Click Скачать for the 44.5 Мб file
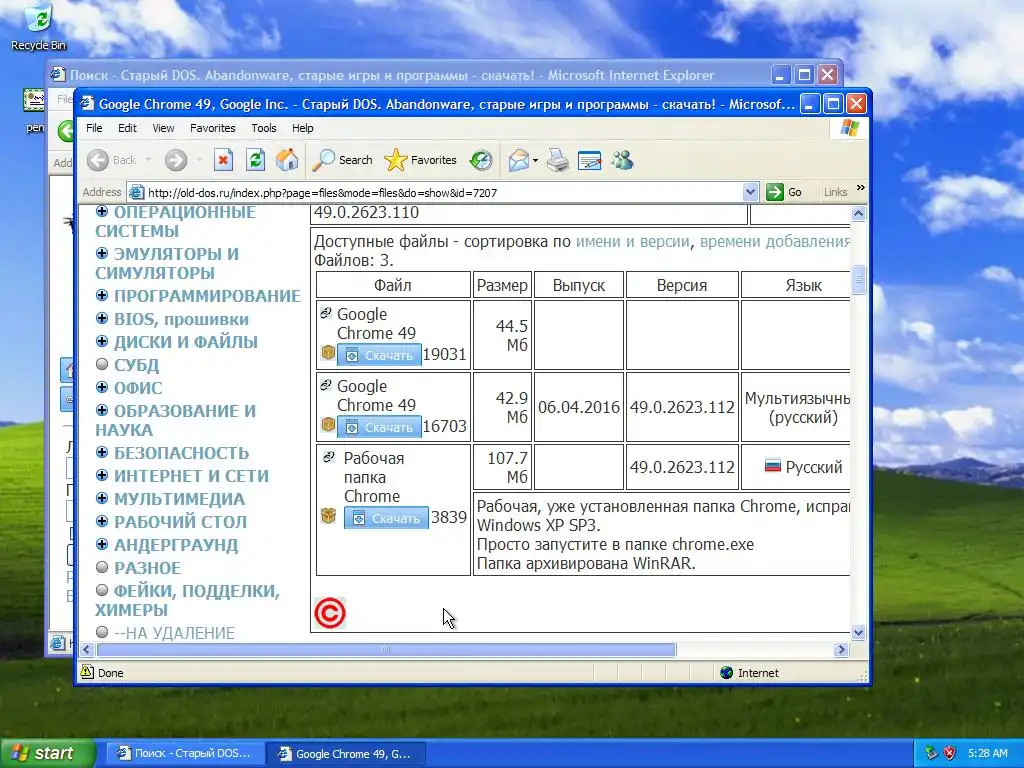 pos(379,355)
